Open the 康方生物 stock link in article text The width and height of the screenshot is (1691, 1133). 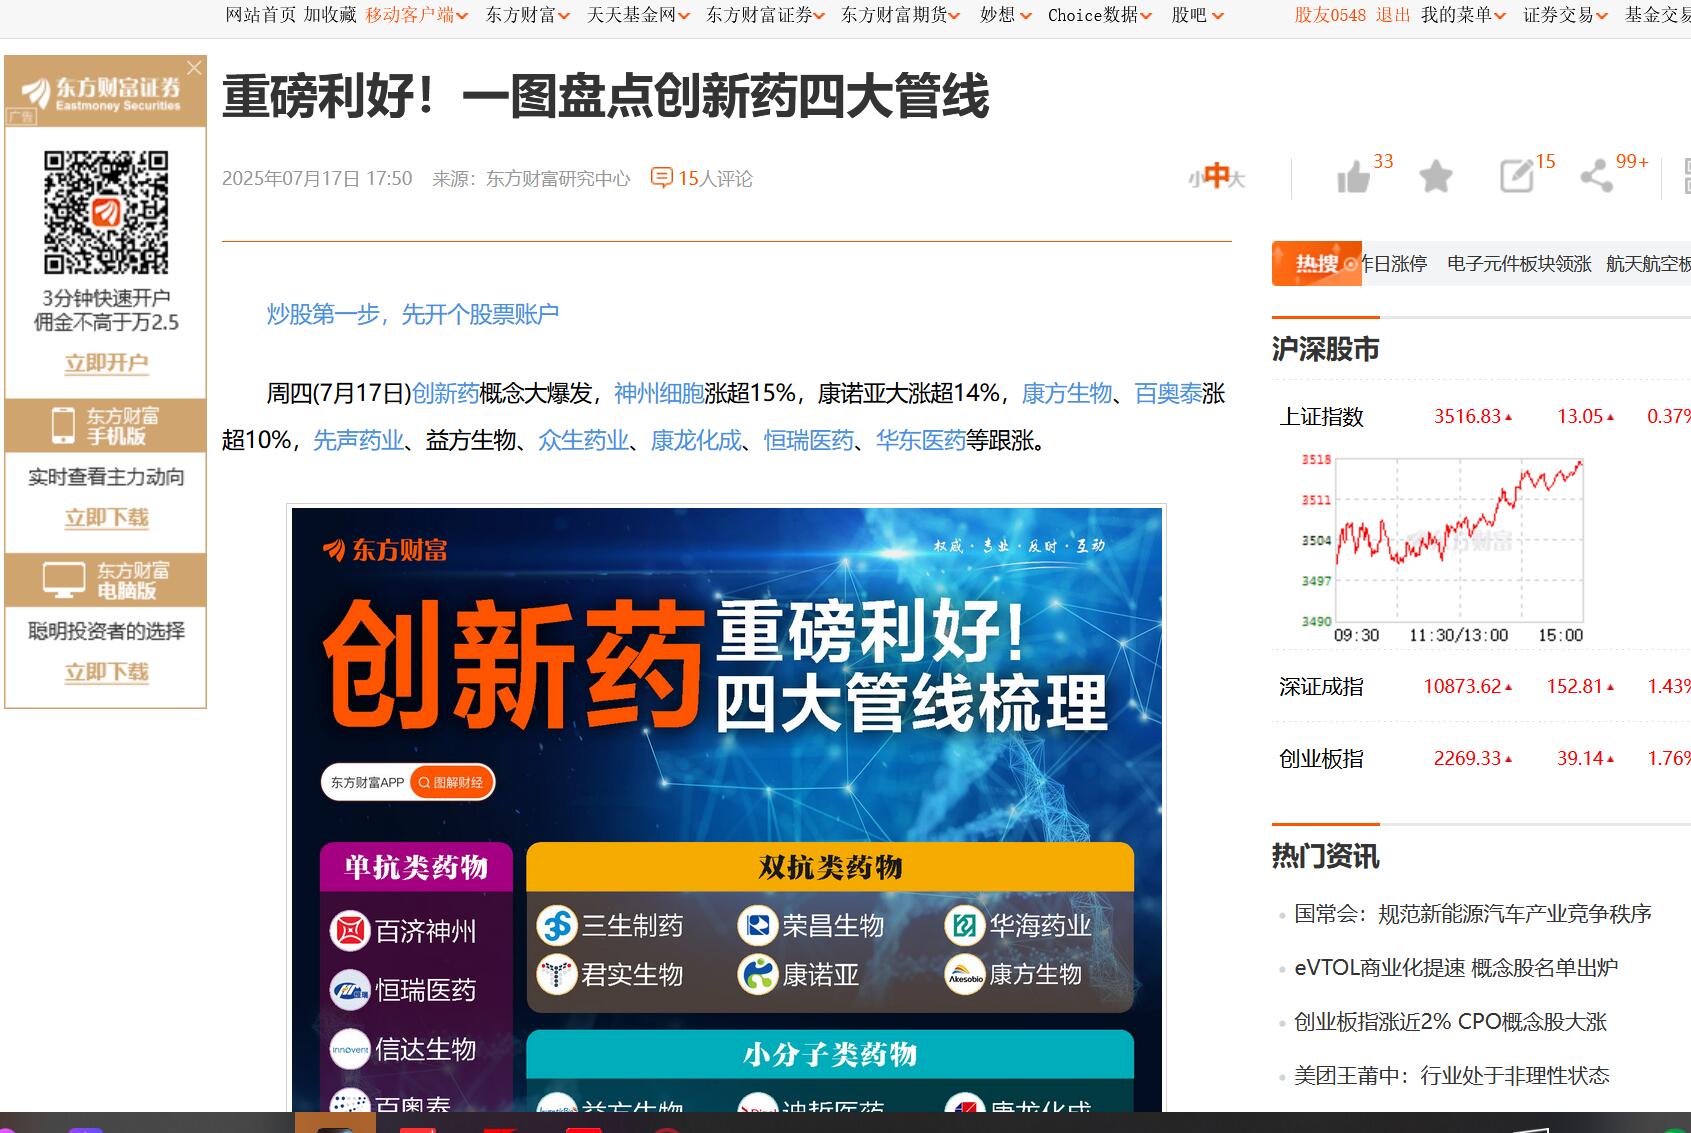(1067, 393)
